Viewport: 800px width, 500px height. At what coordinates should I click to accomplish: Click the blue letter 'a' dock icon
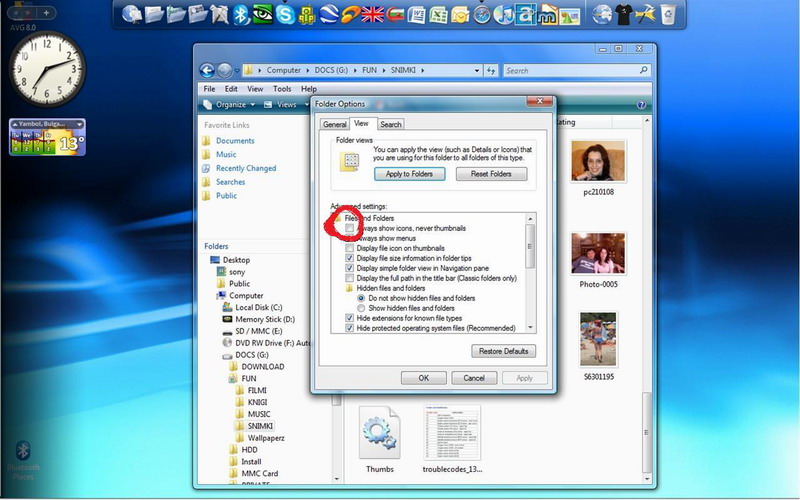point(525,14)
